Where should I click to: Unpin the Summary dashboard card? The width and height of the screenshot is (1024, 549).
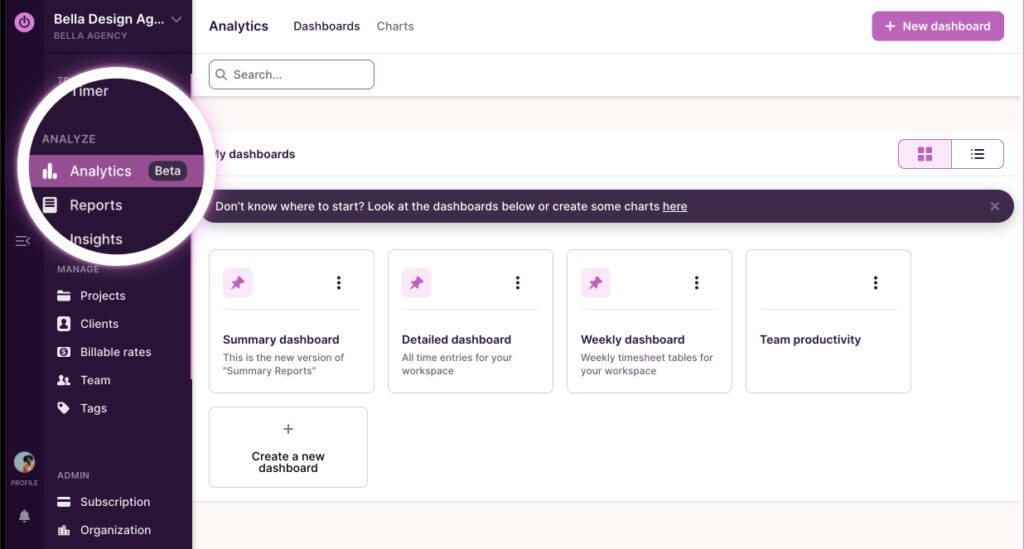tap(238, 283)
